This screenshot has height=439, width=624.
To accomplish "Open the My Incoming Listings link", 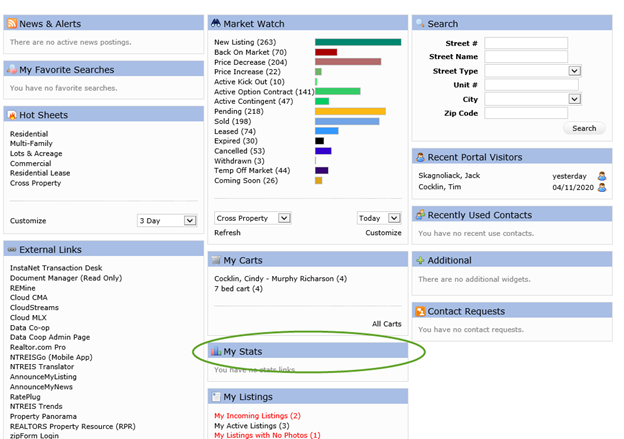I will [x=257, y=415].
